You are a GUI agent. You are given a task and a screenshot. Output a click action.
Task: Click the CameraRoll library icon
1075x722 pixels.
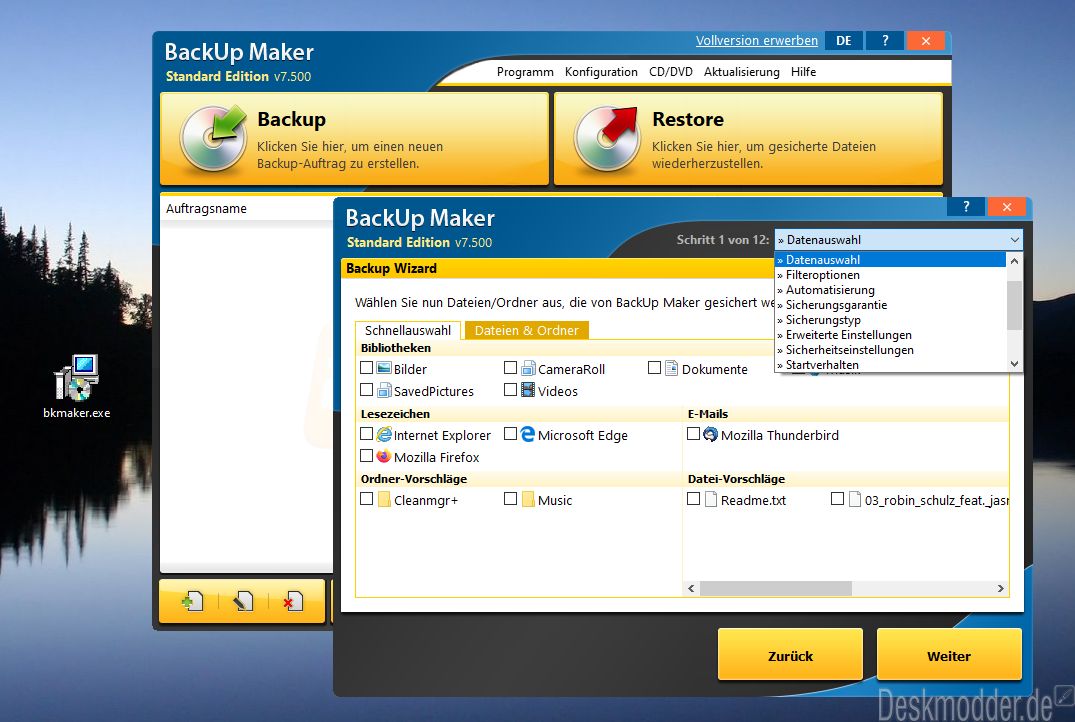pyautogui.click(x=528, y=368)
